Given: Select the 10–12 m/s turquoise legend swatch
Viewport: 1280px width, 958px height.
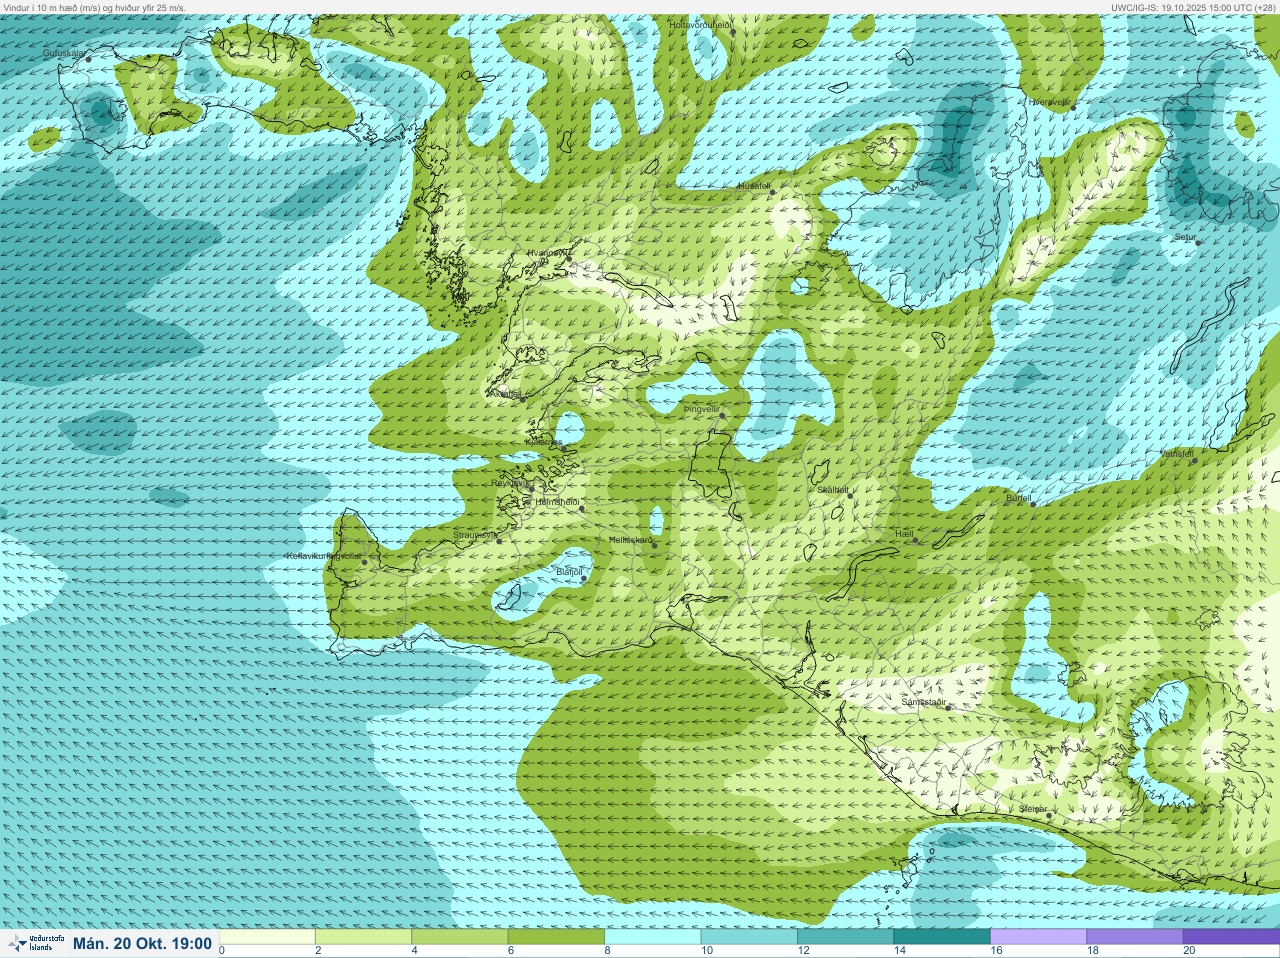Looking at the screenshot, I should tap(749, 937).
